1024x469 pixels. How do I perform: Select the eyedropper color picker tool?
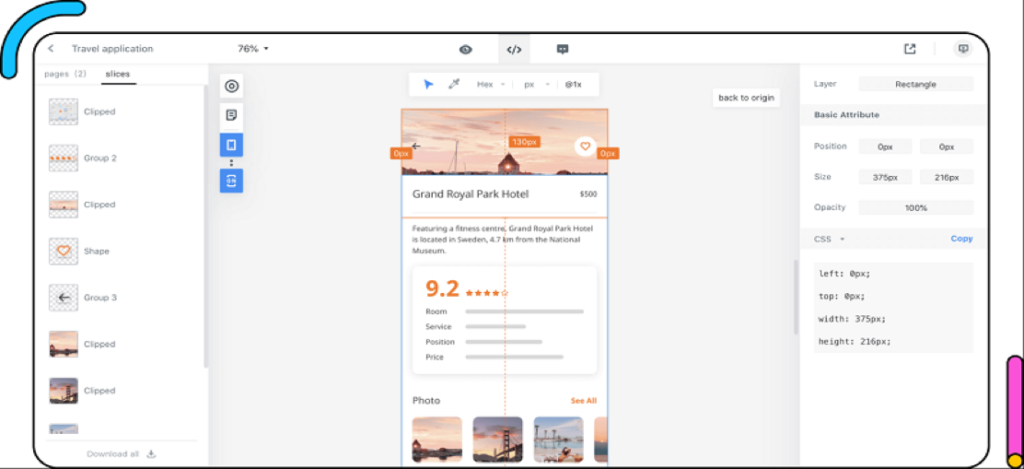(x=453, y=85)
